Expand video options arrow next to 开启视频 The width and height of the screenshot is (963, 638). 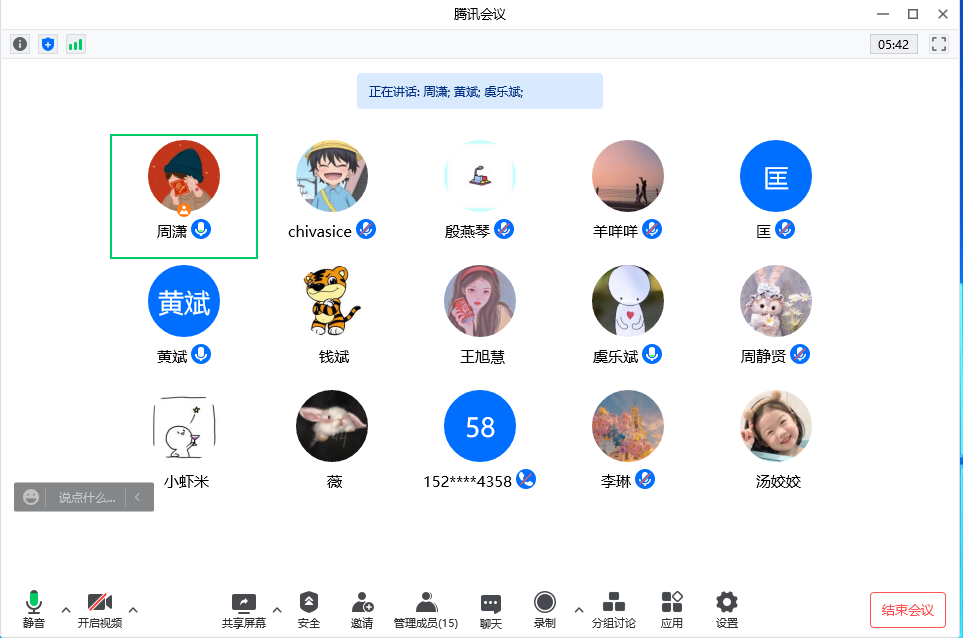pos(133,610)
